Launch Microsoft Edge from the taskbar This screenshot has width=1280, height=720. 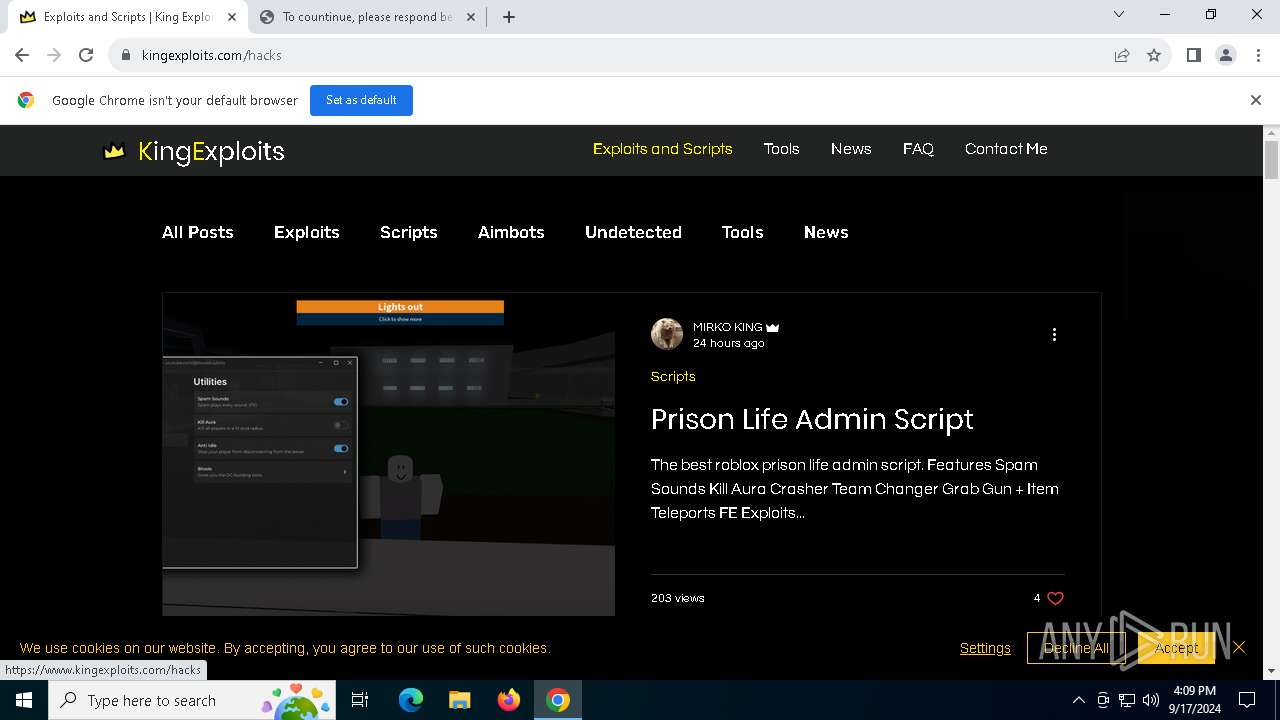coord(411,700)
